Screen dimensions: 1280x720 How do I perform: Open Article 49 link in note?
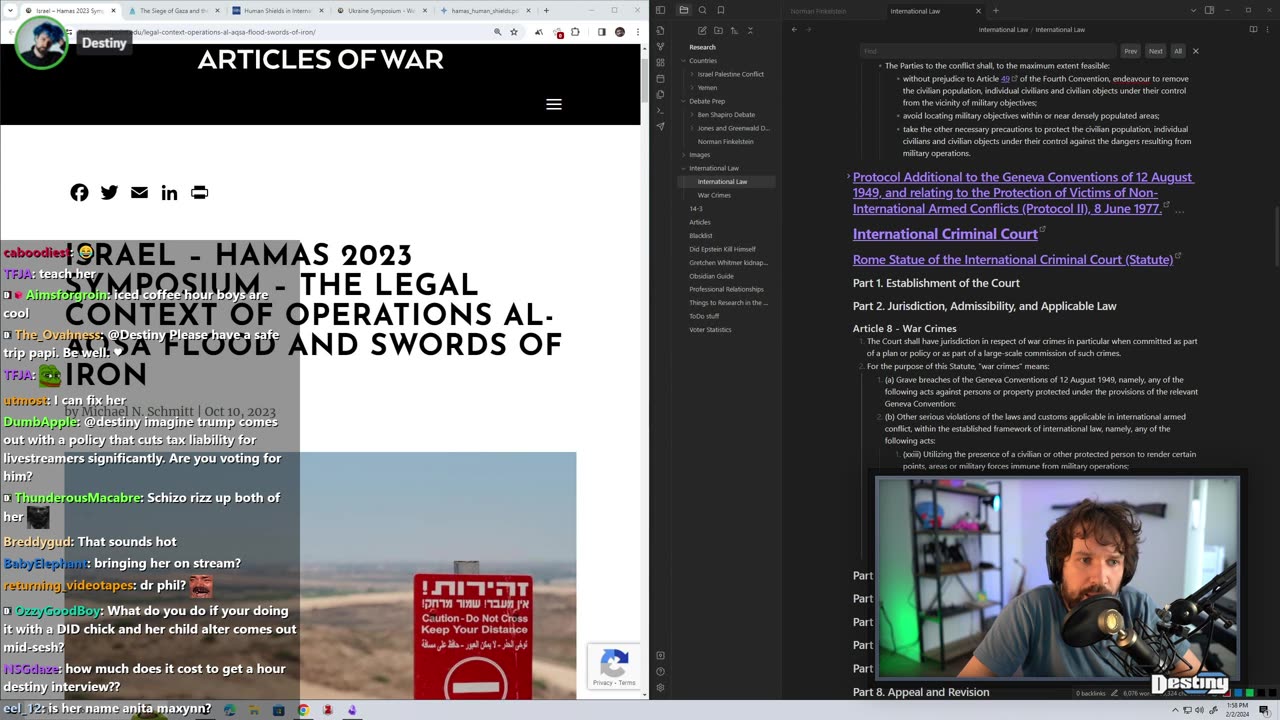(1005, 79)
